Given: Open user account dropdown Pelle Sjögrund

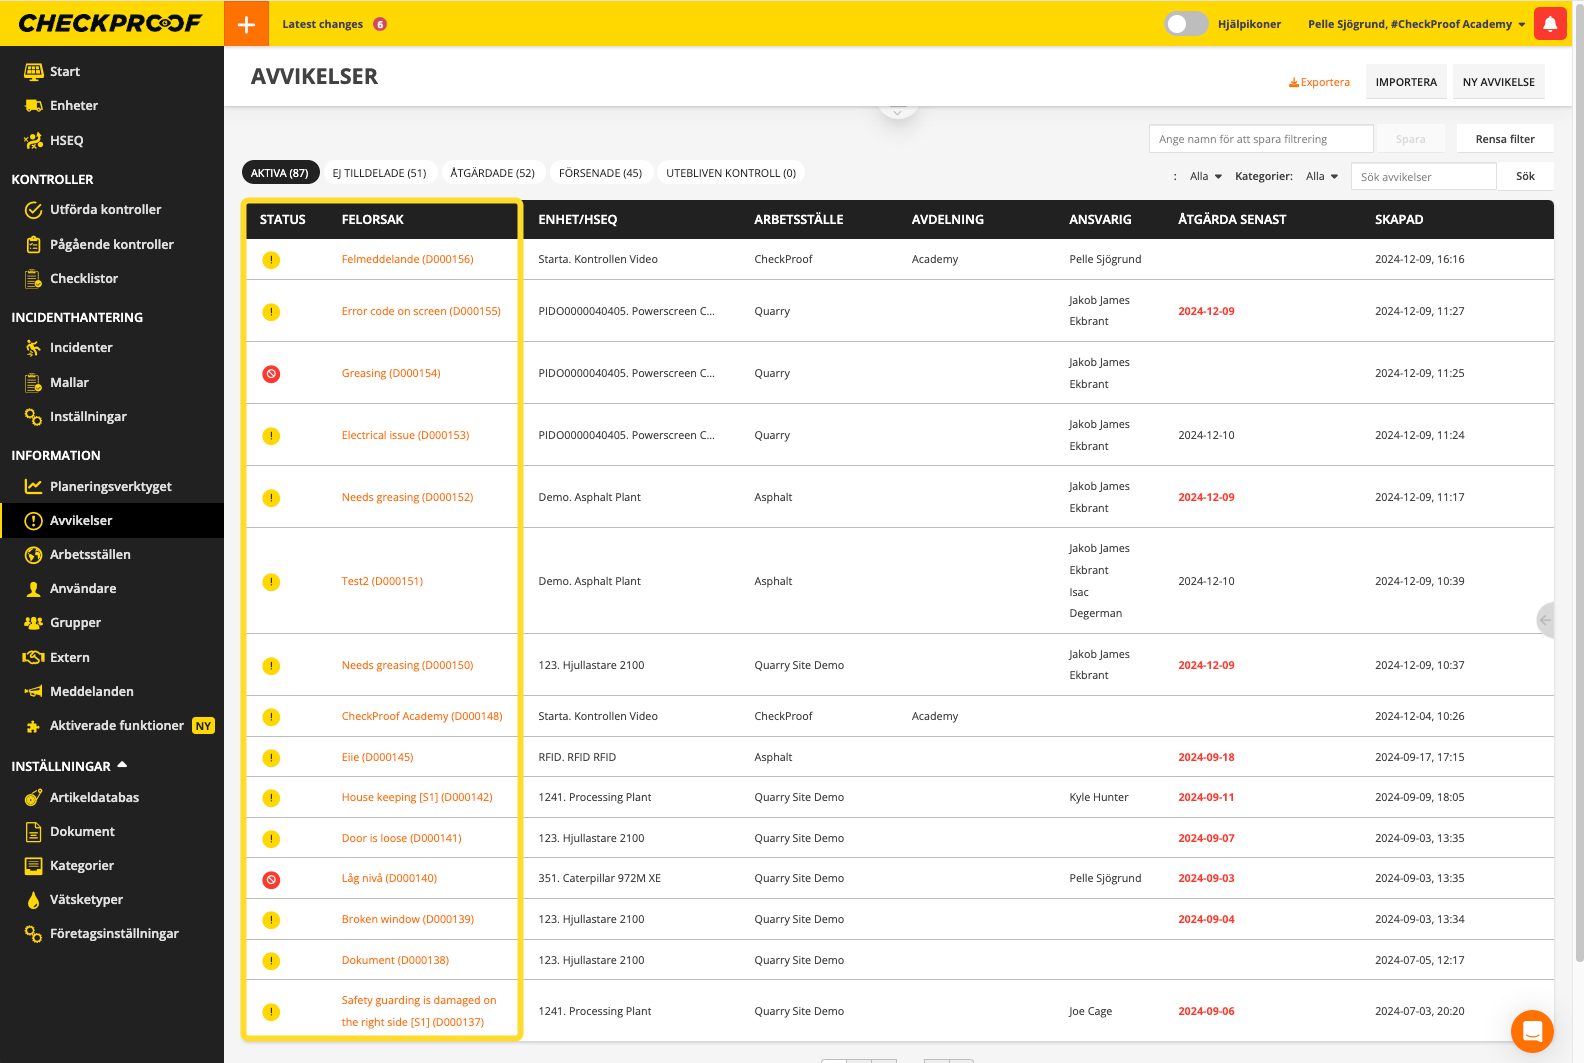Looking at the screenshot, I should [1416, 24].
